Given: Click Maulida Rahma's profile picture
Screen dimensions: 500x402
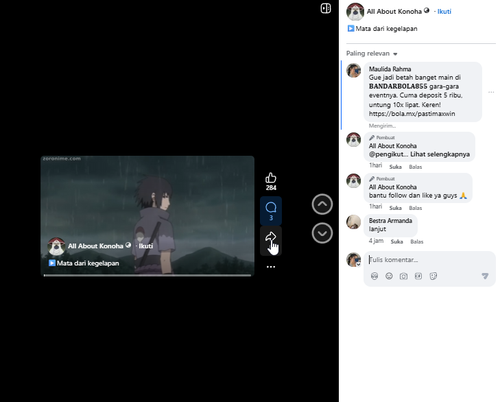Looking at the screenshot, I should pos(353,70).
